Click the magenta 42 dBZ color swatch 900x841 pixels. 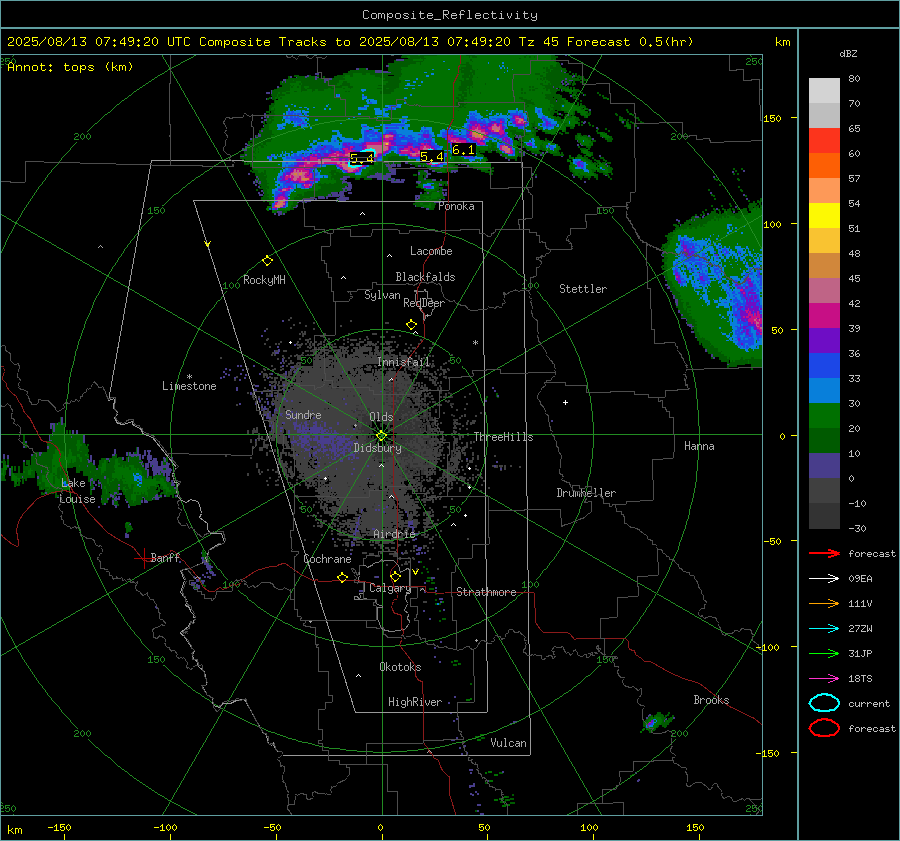click(824, 315)
